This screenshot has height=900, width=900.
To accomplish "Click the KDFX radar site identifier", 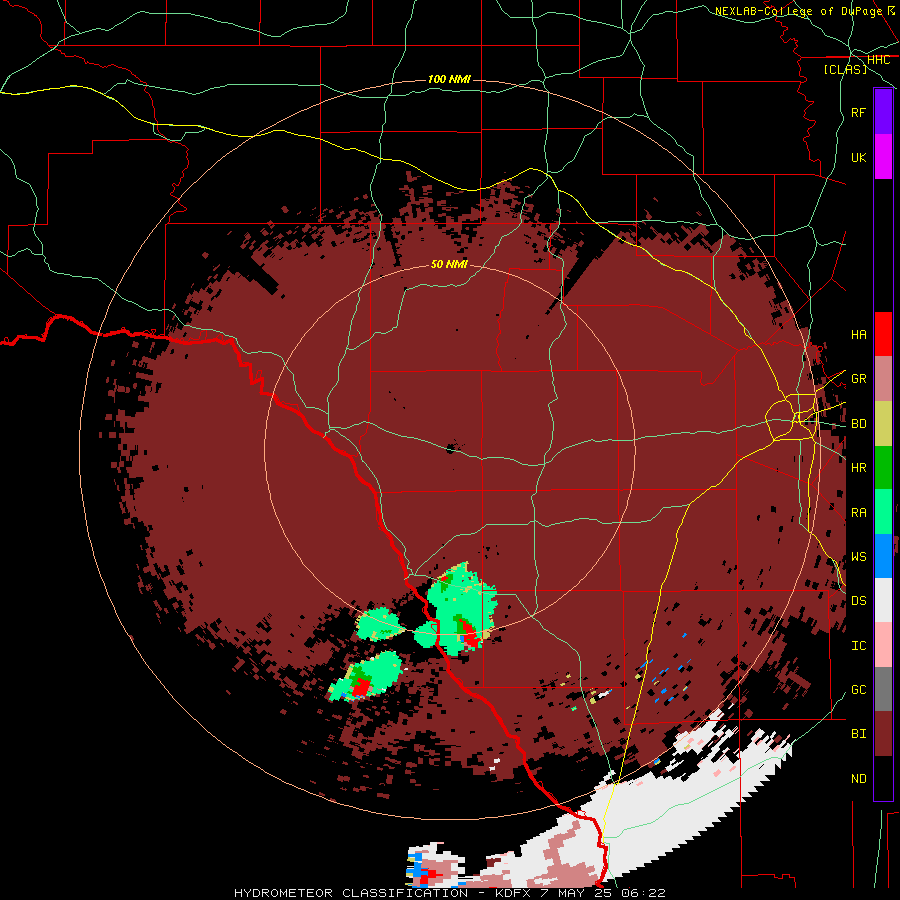I will pyautogui.click(x=512, y=893).
